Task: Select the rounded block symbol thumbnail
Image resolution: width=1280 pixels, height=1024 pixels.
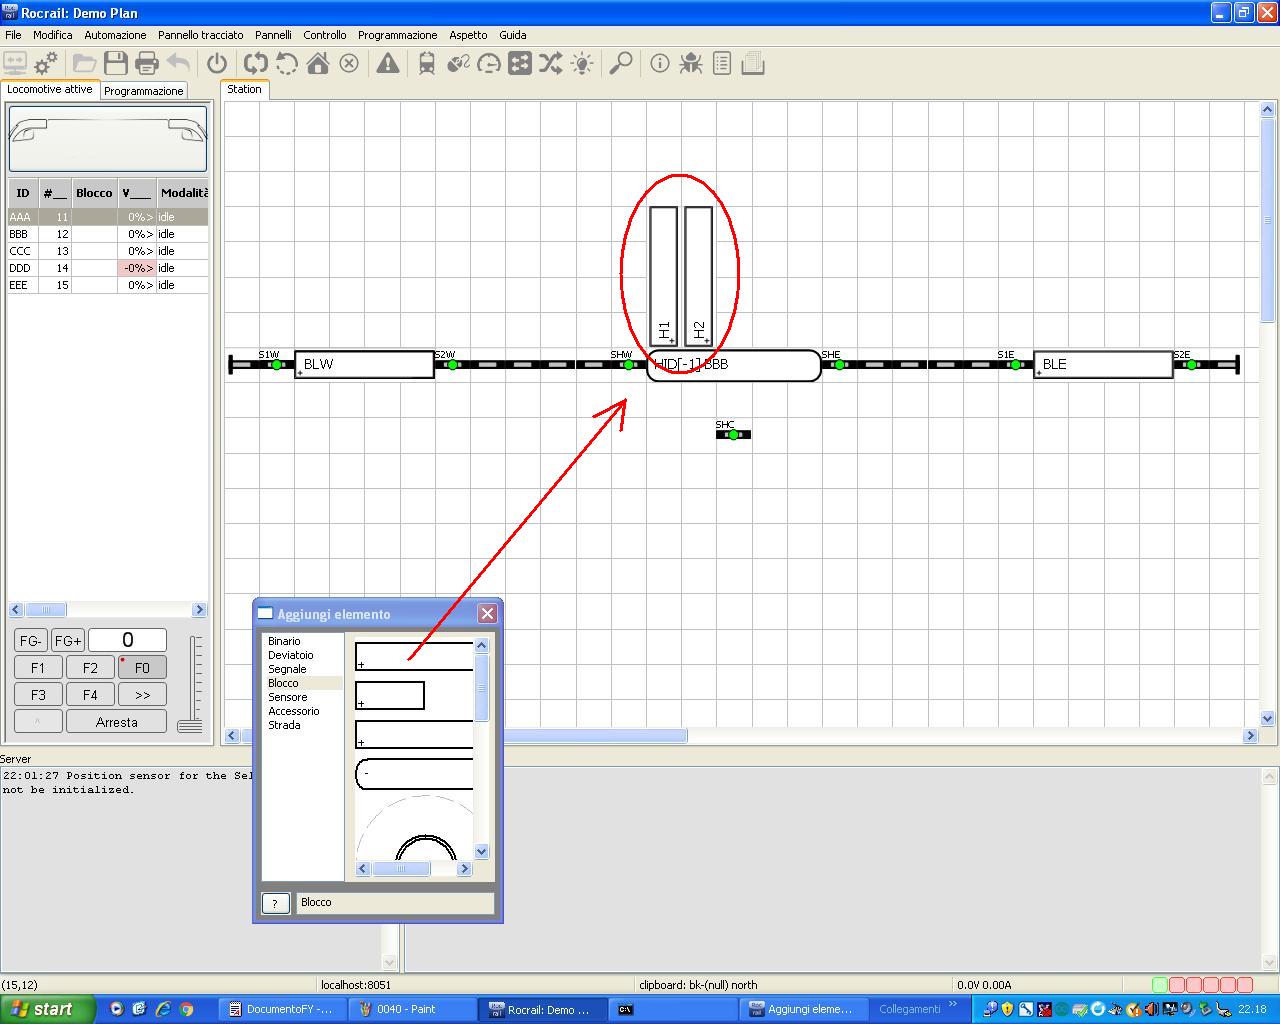Action: point(414,774)
